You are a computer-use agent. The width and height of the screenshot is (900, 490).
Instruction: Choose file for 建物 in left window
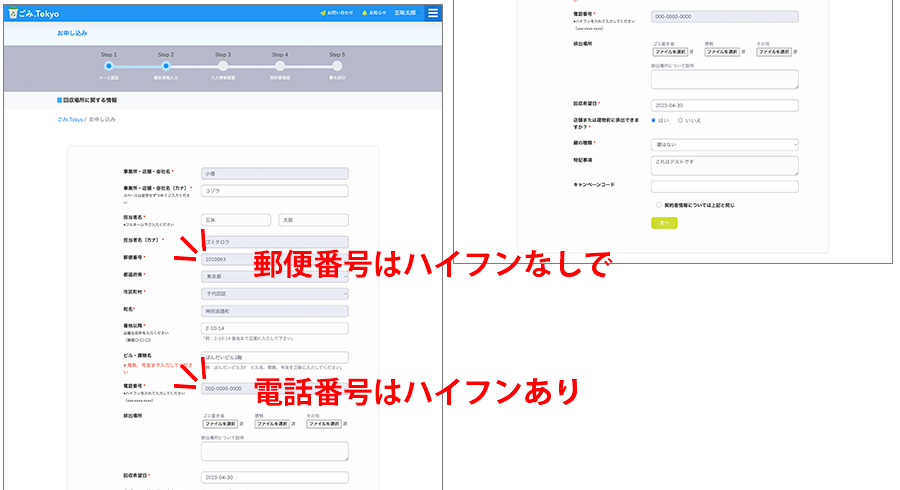[271, 423]
